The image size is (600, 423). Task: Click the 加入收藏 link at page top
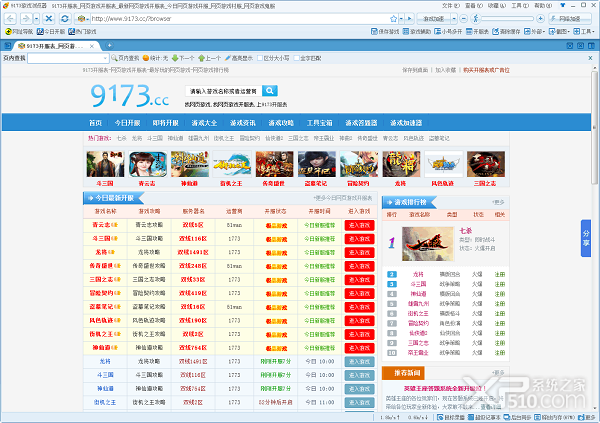click(445, 70)
